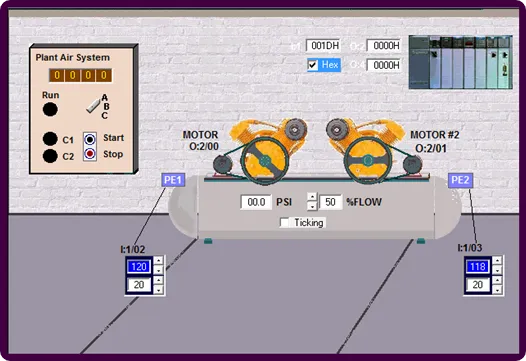Click the C1 indicator lamp

[50, 139]
